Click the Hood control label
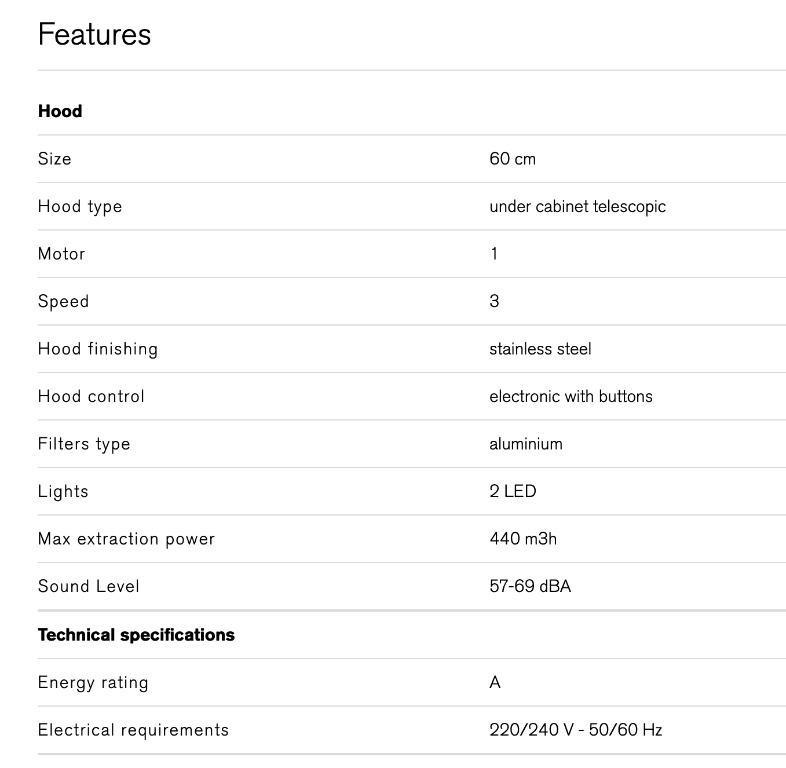 tap(91, 397)
